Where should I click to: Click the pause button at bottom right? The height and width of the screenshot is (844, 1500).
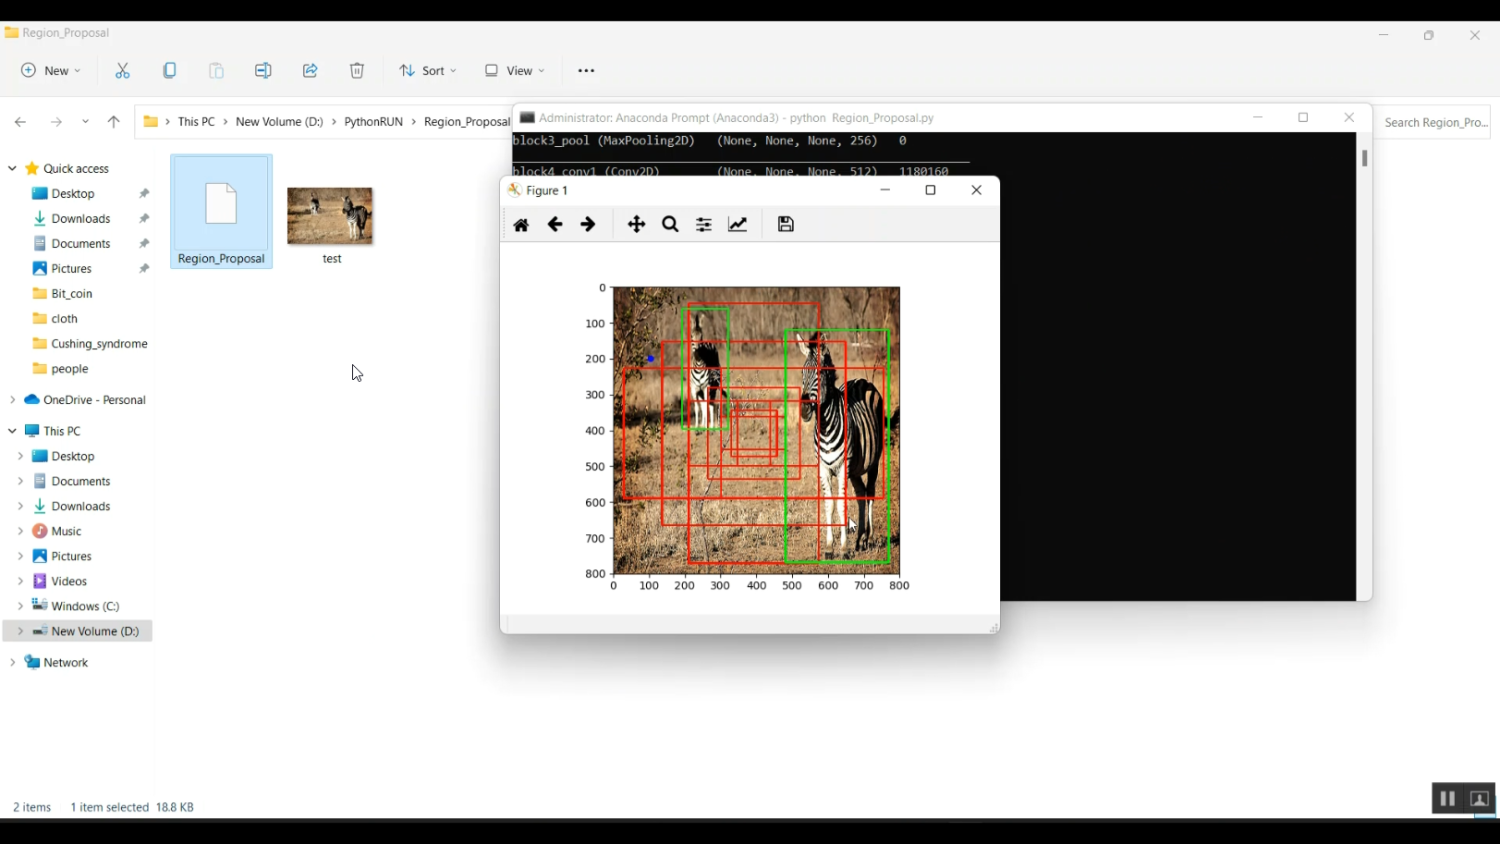coord(1446,799)
